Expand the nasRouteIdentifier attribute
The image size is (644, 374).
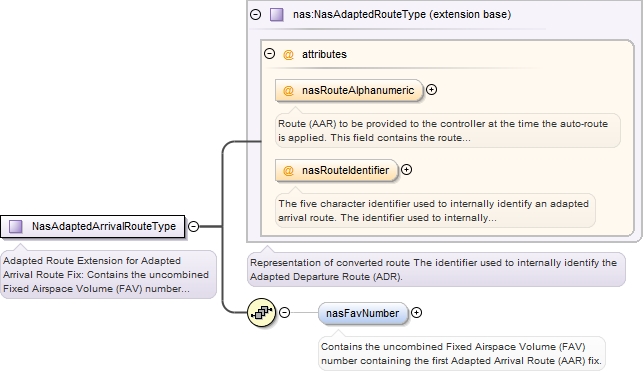coord(406,170)
